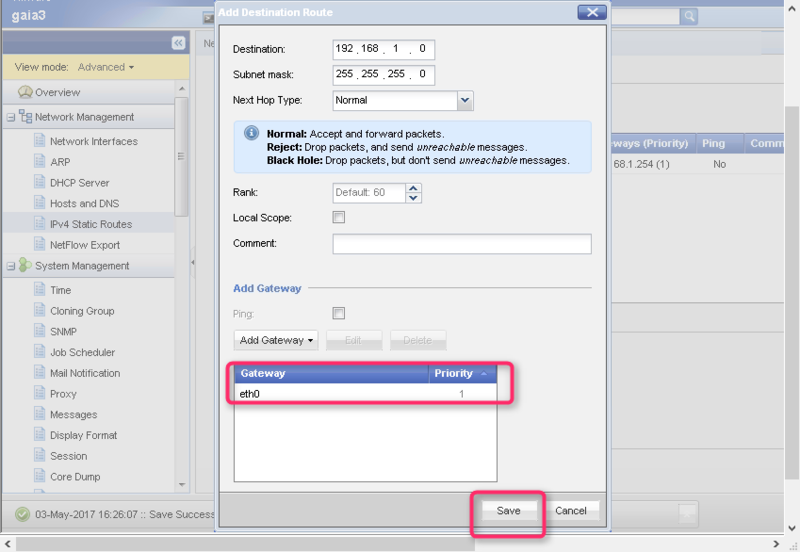Viewport: 800px width, 552px height.
Task: Click the search magnifier icon at top
Action: [689, 16]
